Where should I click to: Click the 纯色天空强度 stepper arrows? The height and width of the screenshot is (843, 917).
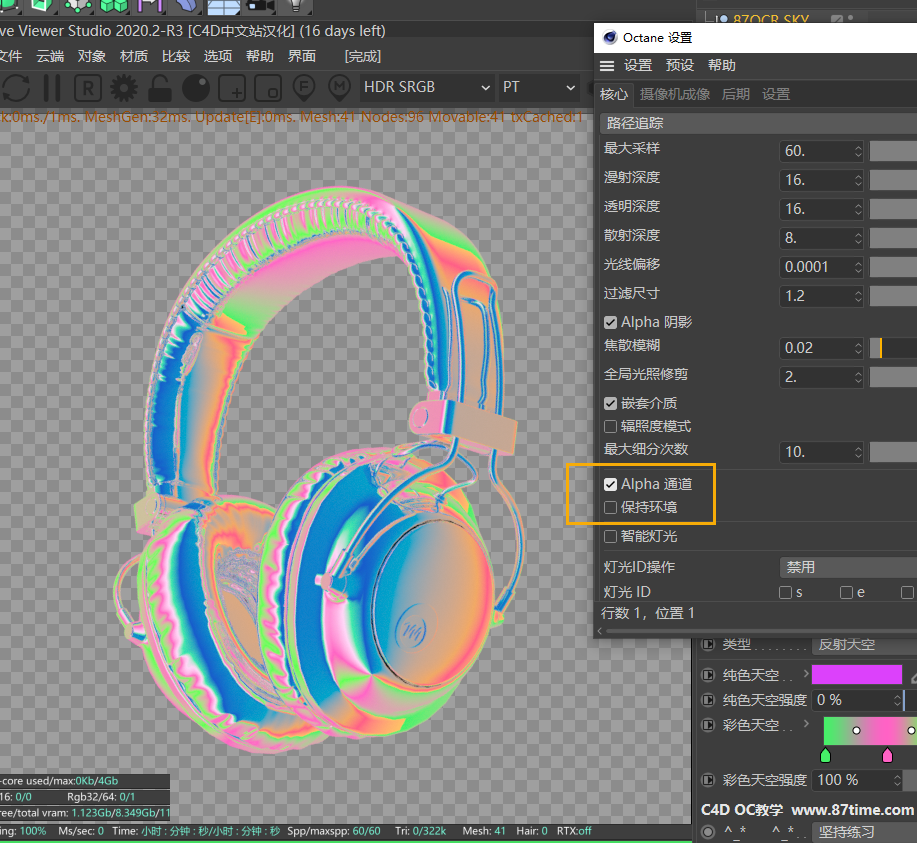[x=897, y=700]
